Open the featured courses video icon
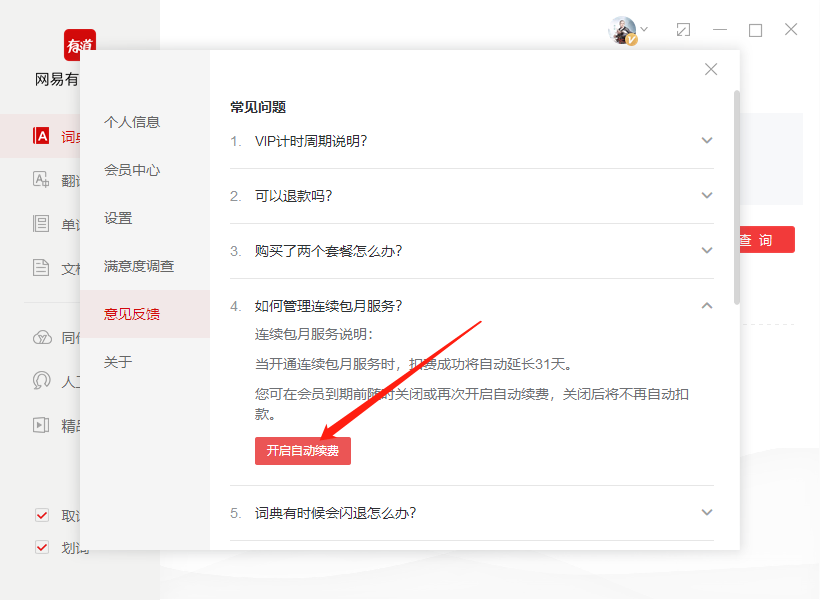 [41, 425]
